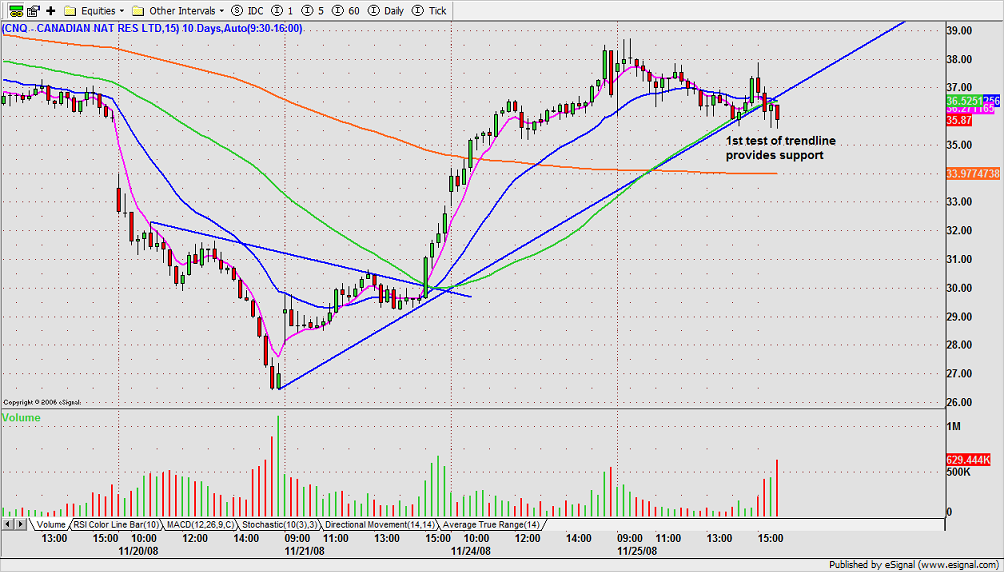Expand the Equities dropdown arrow
Viewport: 1004px width, 572px height.
click(x=122, y=11)
